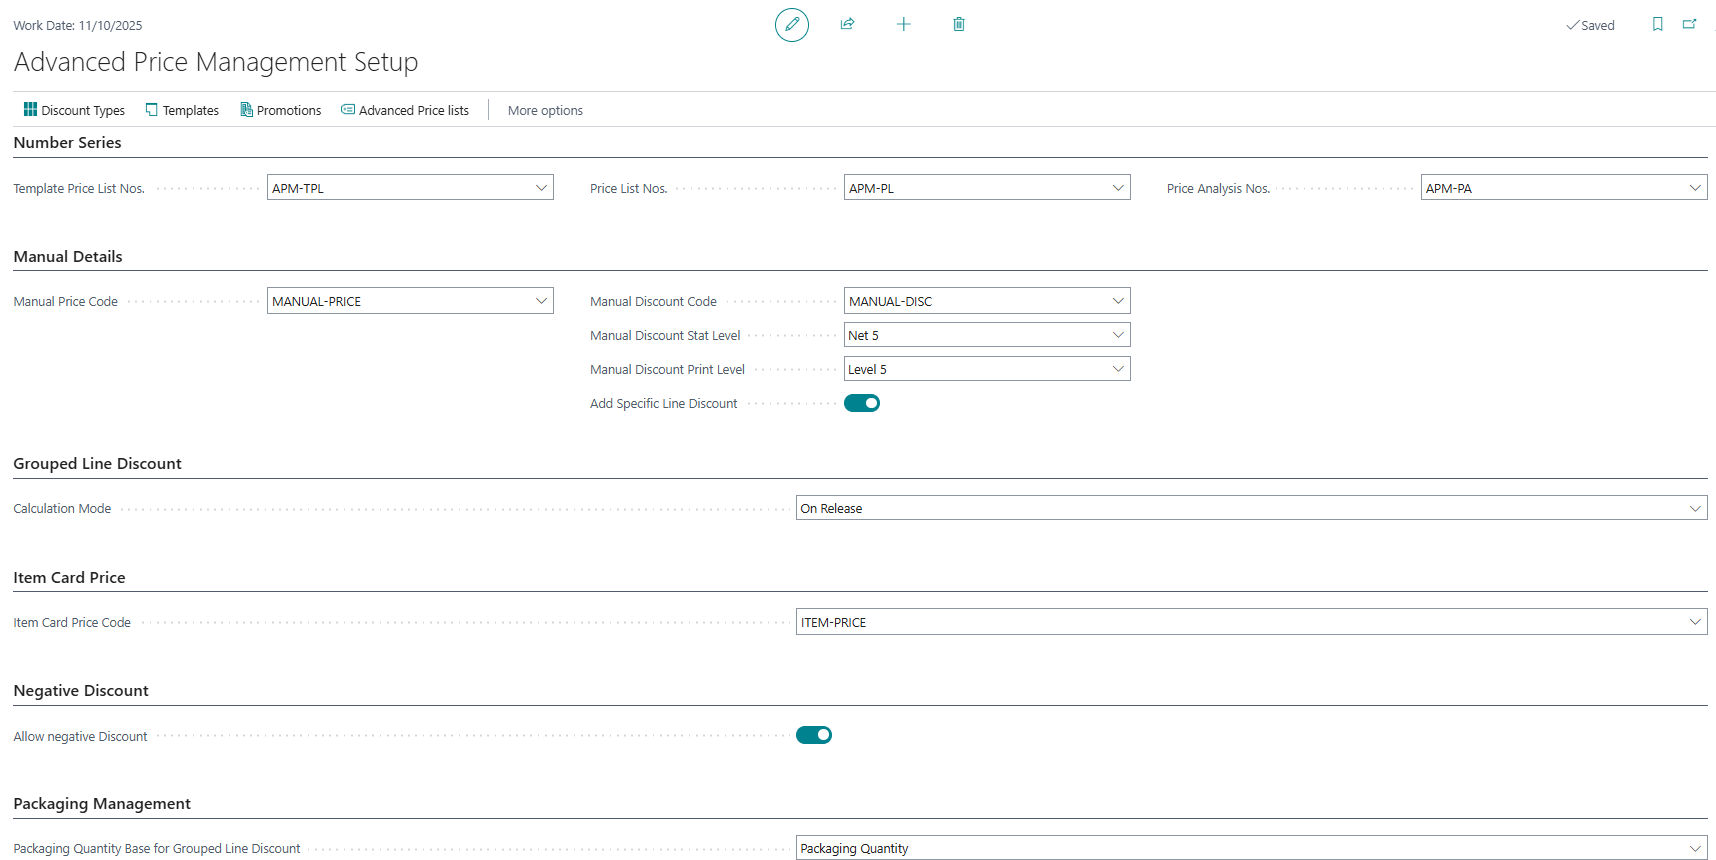Expand the Calculation Mode dropdown
The width and height of the screenshot is (1716, 860).
pyautogui.click(x=1695, y=508)
